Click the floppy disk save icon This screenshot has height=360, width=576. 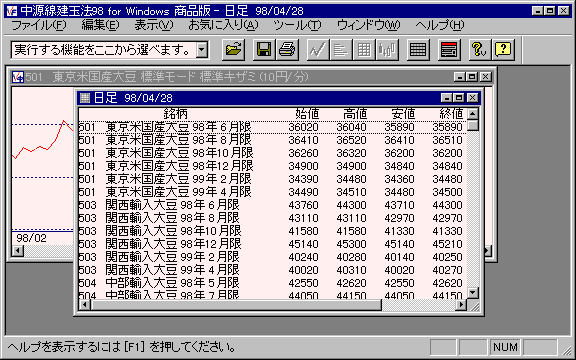(263, 50)
